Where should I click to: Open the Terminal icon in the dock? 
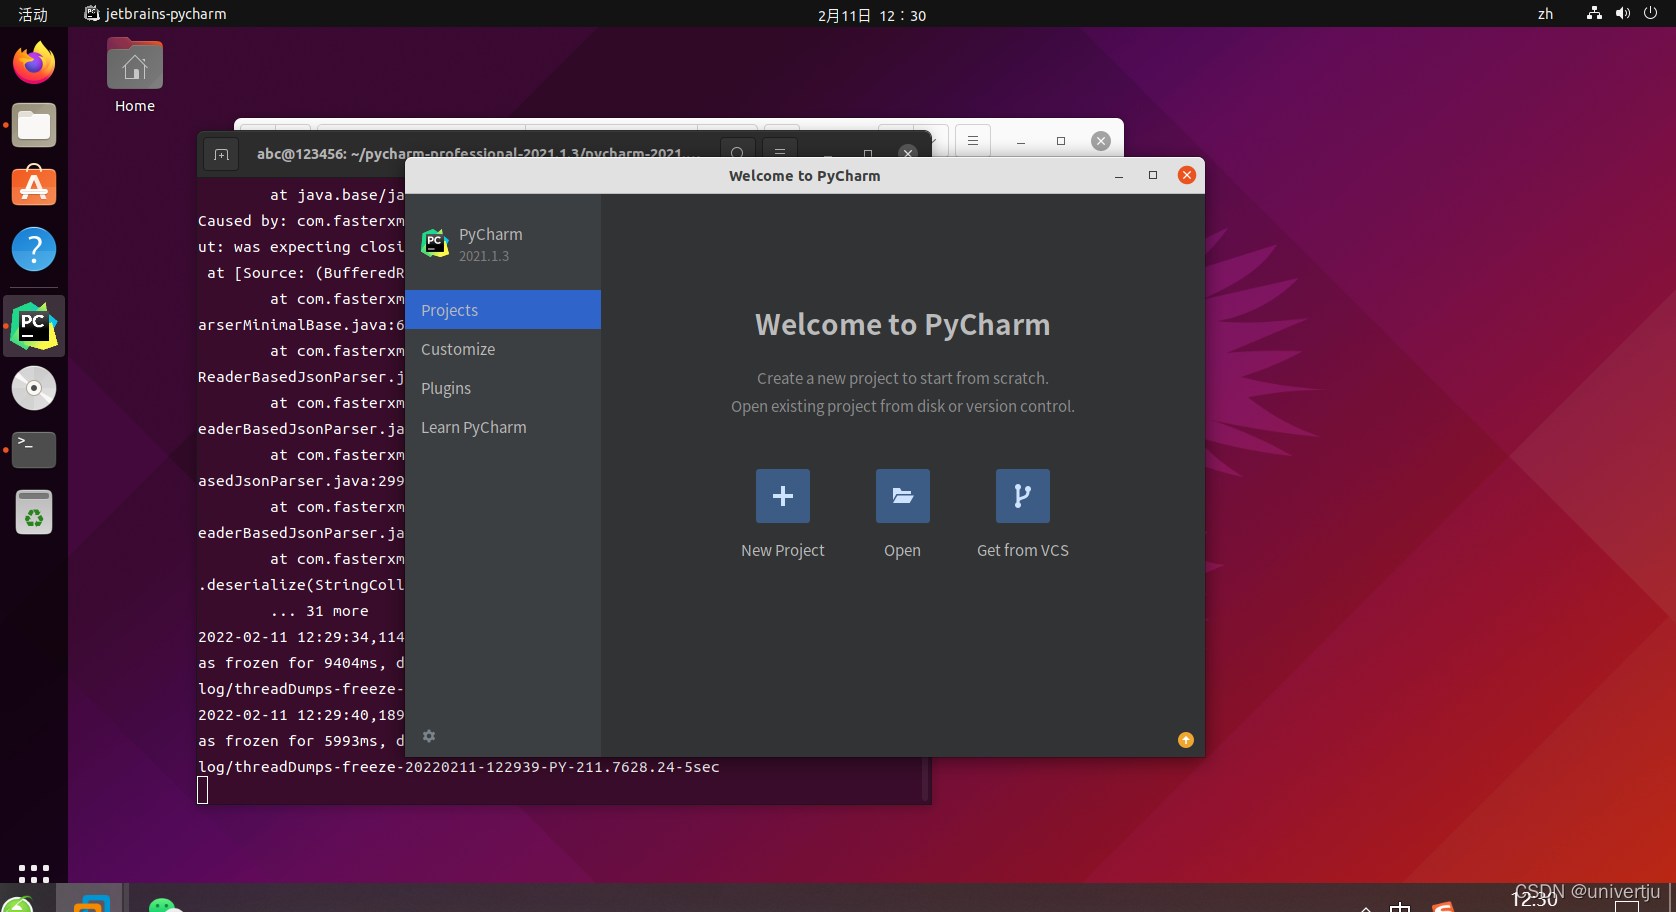[34, 450]
